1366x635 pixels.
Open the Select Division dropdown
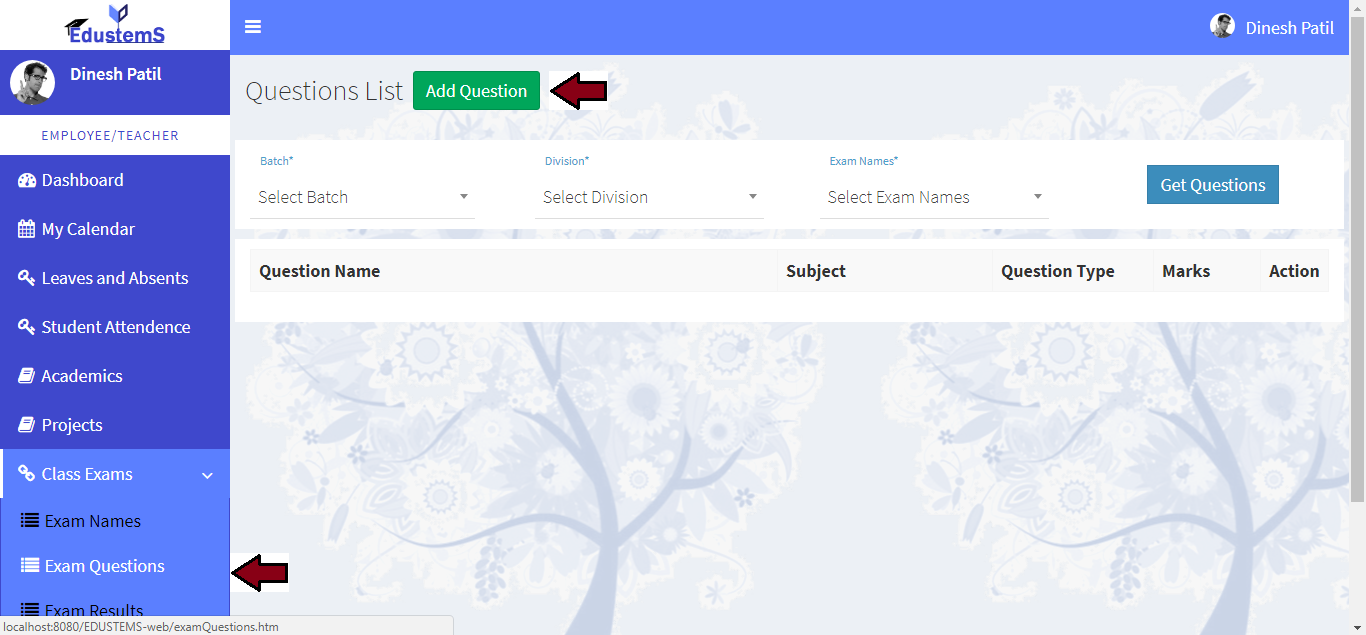[649, 197]
